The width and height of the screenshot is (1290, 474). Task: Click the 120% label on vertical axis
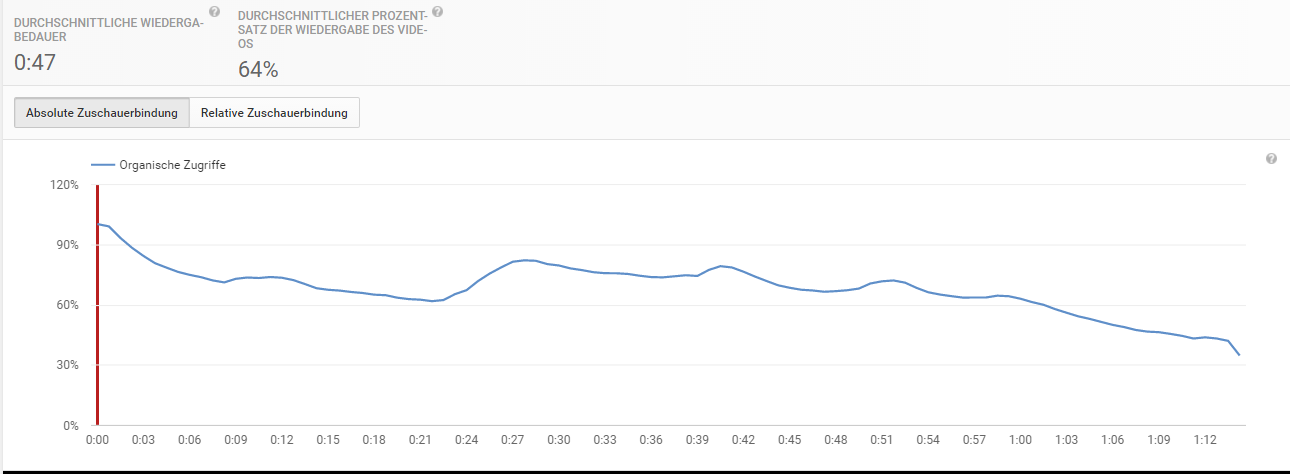click(x=64, y=185)
